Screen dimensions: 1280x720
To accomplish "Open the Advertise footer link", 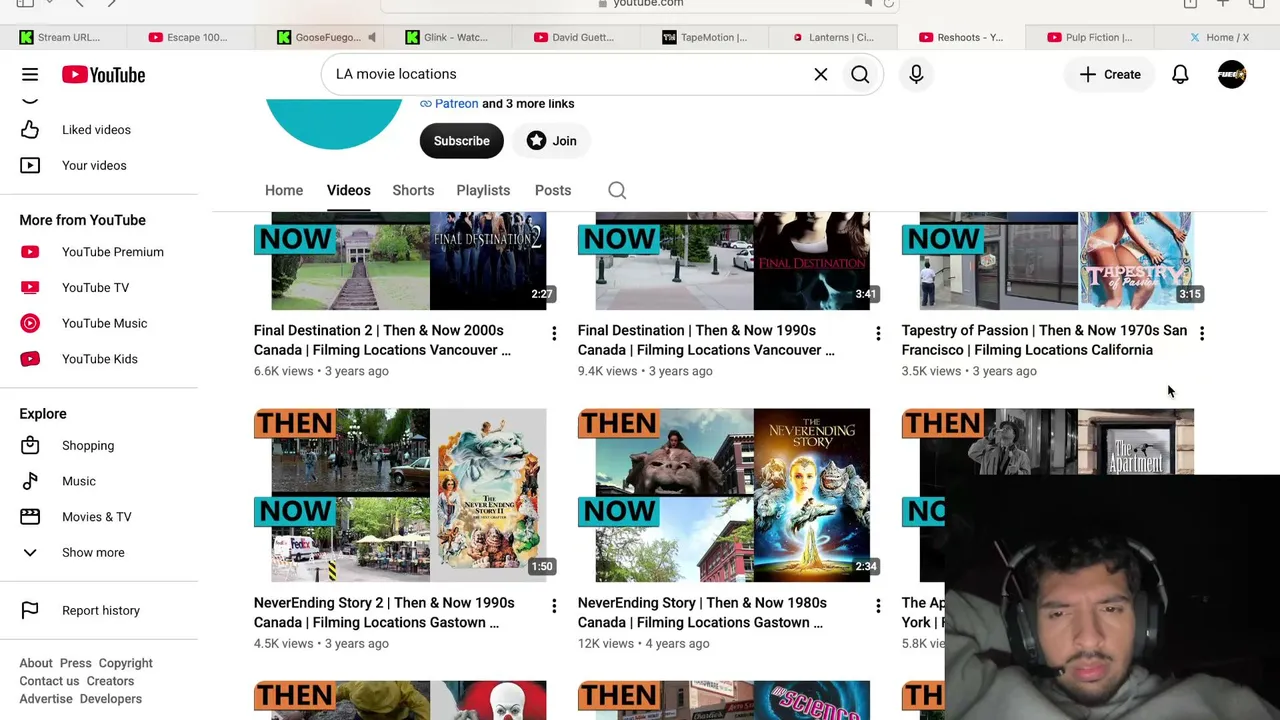I will point(46,699).
